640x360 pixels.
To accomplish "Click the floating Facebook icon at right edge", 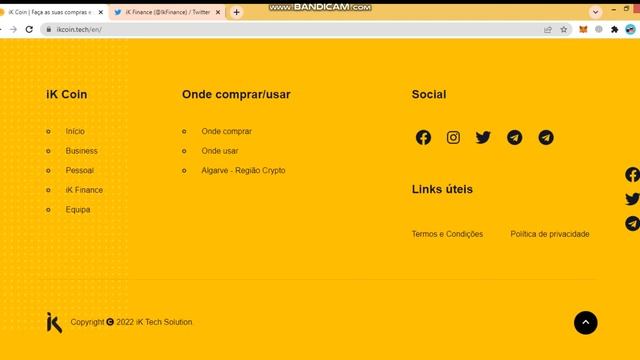I will [632, 175].
